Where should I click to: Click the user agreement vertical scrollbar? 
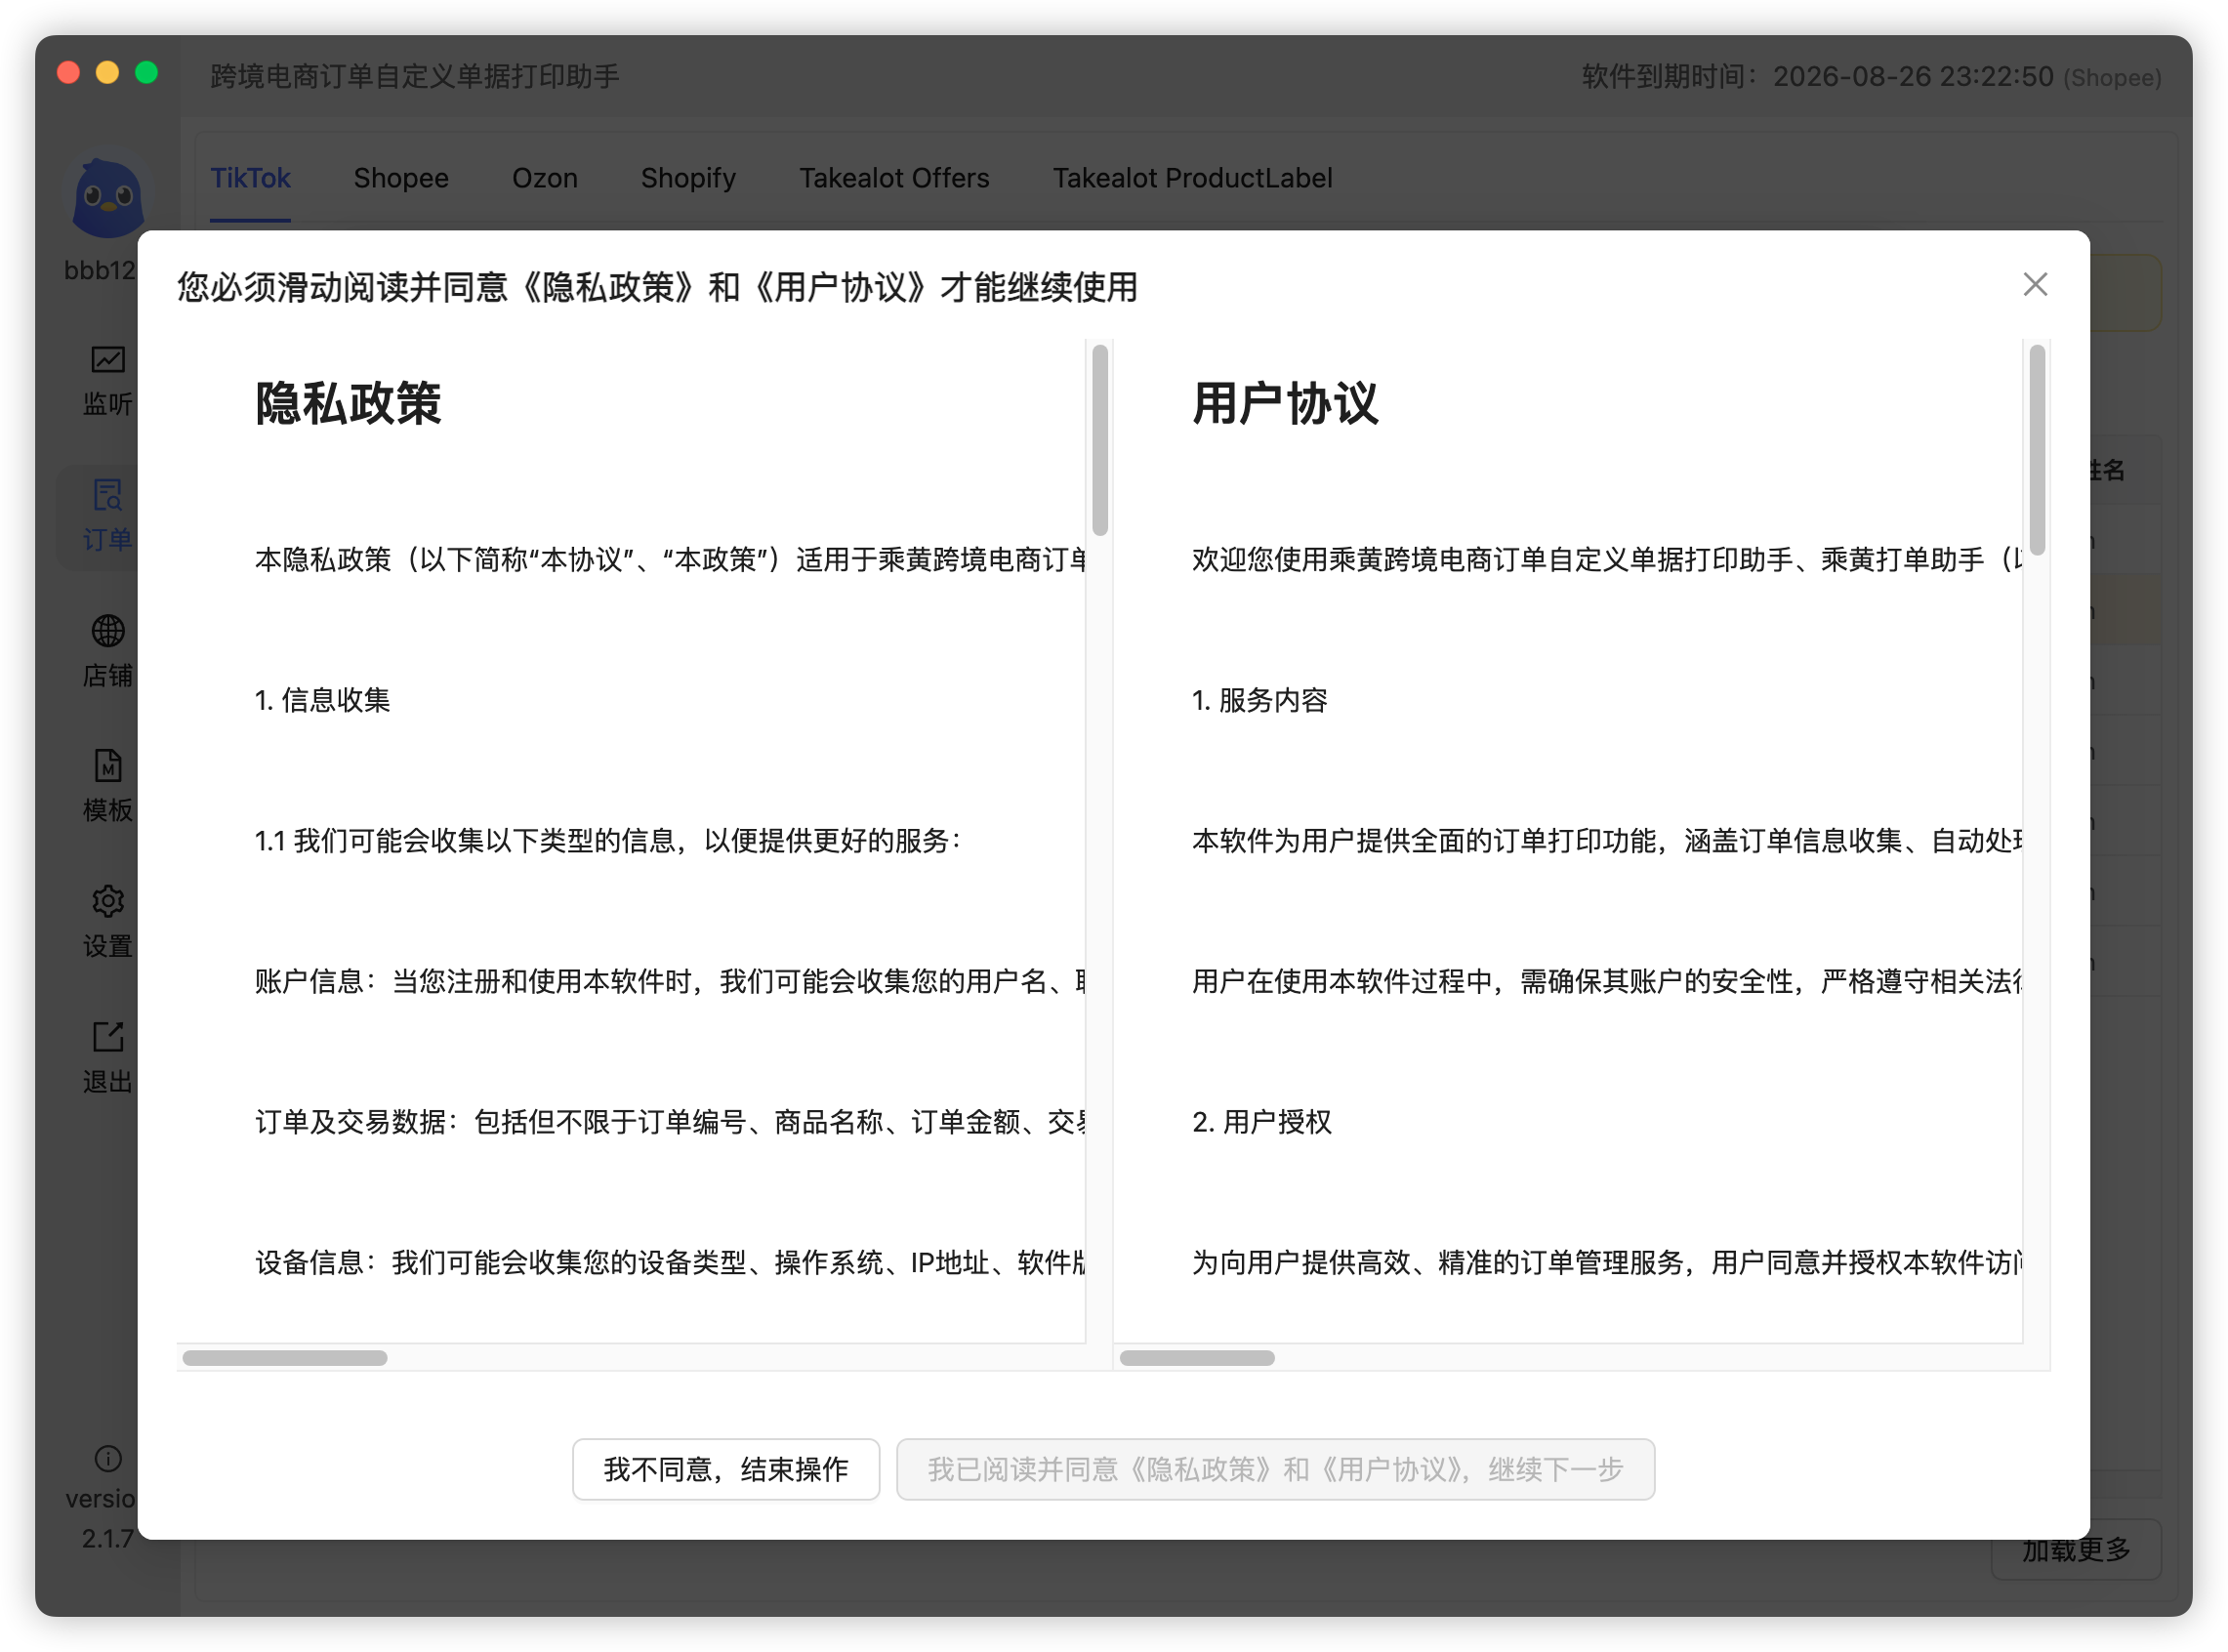[2037, 449]
